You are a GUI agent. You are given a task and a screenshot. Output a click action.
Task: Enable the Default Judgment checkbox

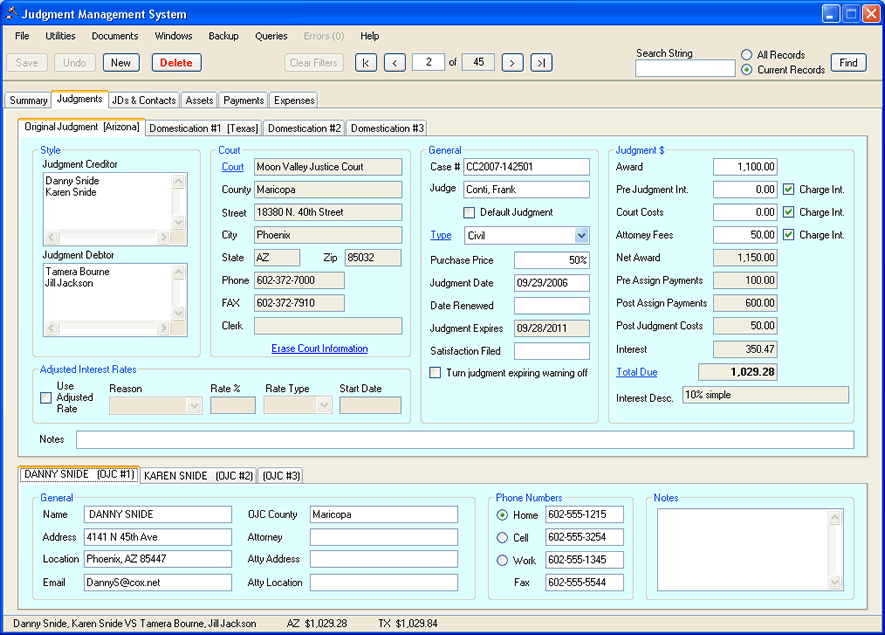click(x=470, y=213)
